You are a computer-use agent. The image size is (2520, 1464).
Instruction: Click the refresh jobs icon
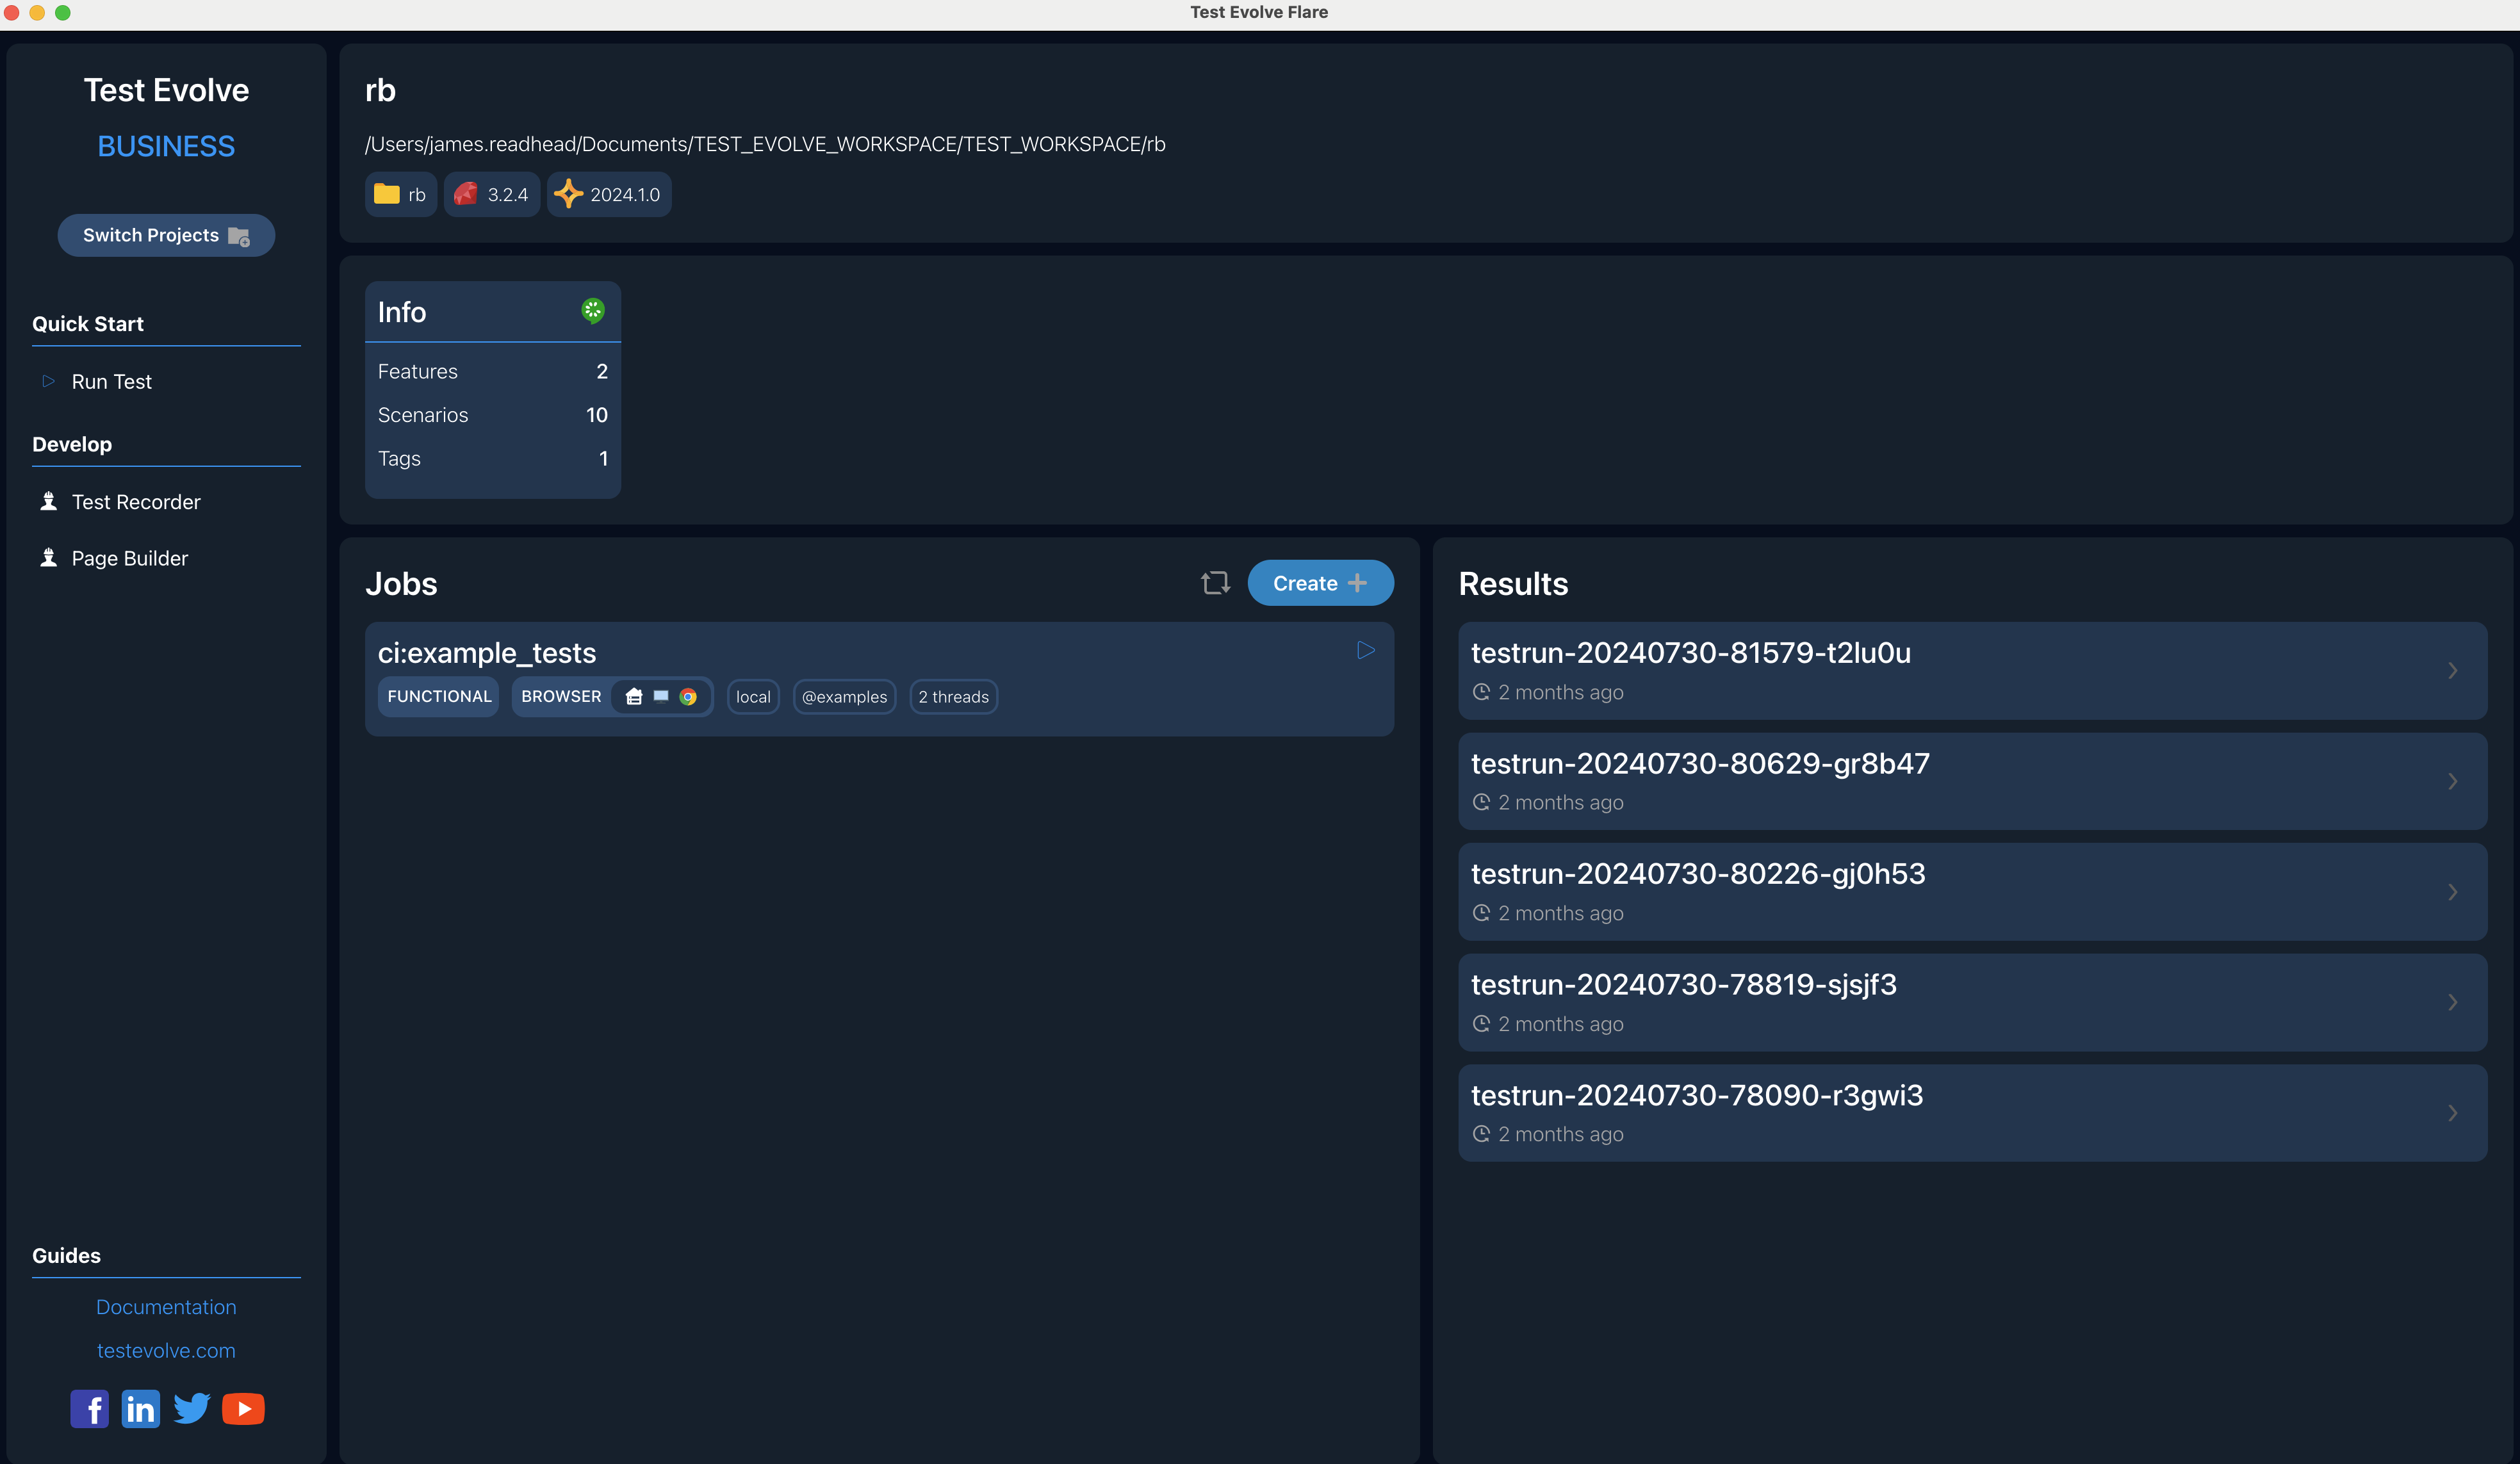(x=1215, y=583)
